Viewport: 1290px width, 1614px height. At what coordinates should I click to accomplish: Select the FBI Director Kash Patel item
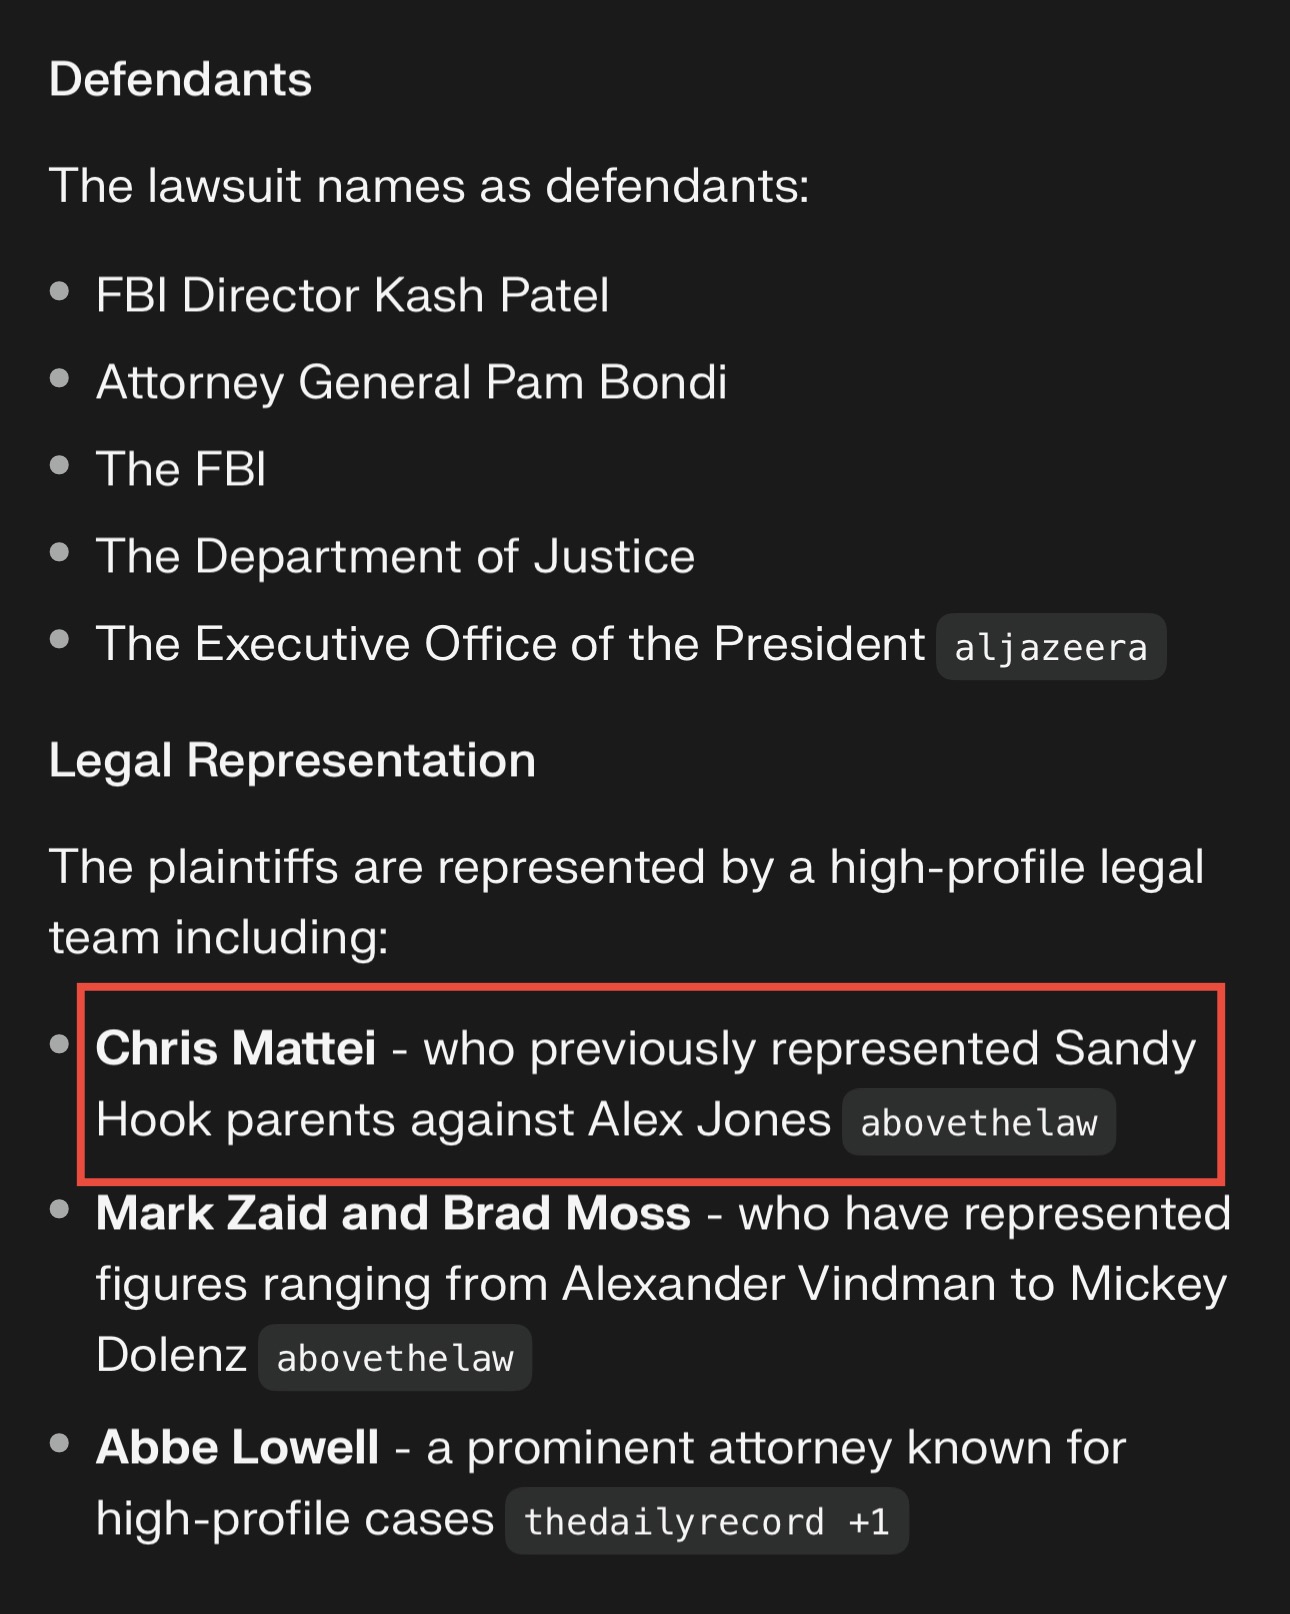pos(352,295)
